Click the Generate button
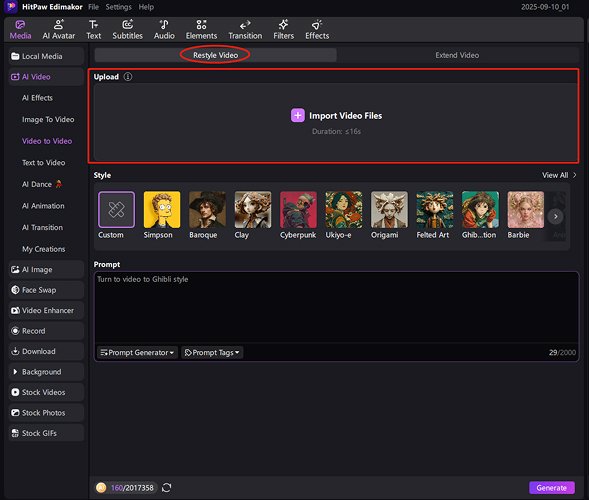The width and height of the screenshot is (589, 500). (x=551, y=488)
